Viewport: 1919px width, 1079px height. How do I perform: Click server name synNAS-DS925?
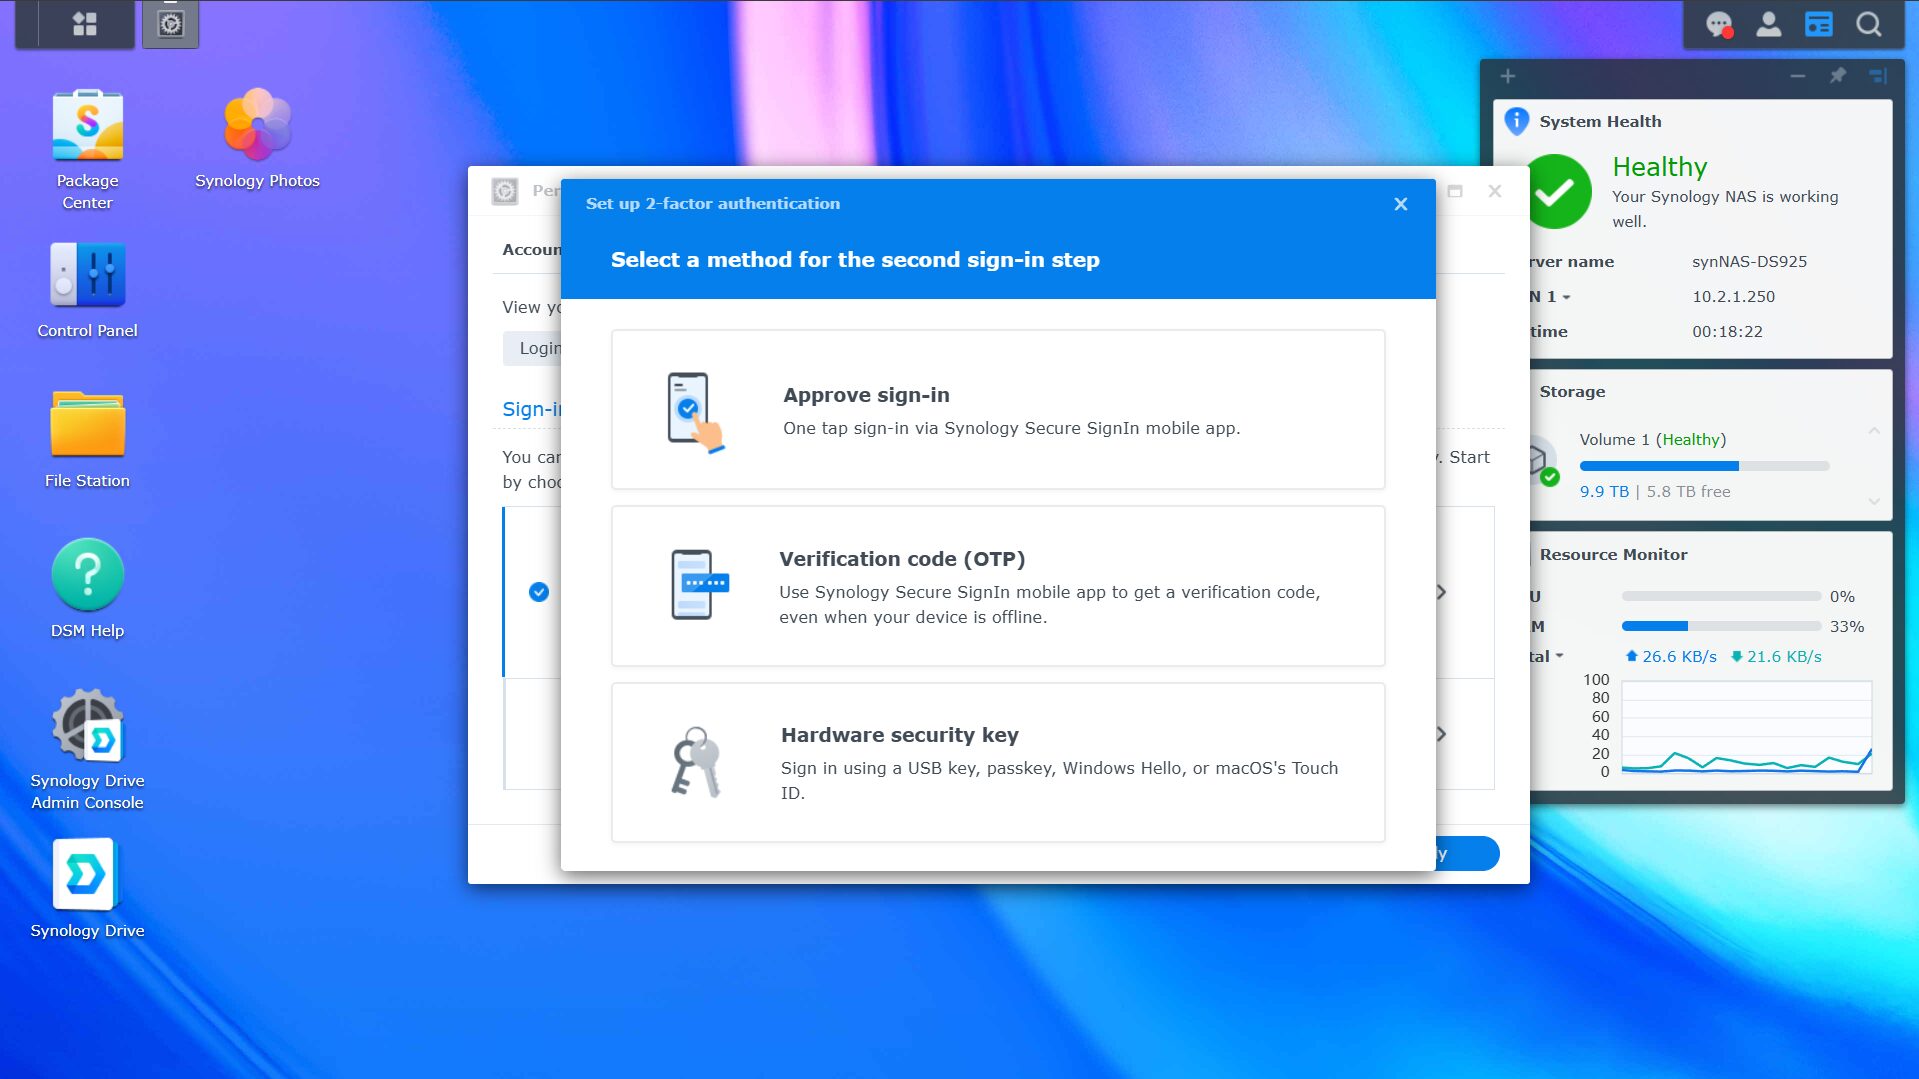tap(1749, 262)
